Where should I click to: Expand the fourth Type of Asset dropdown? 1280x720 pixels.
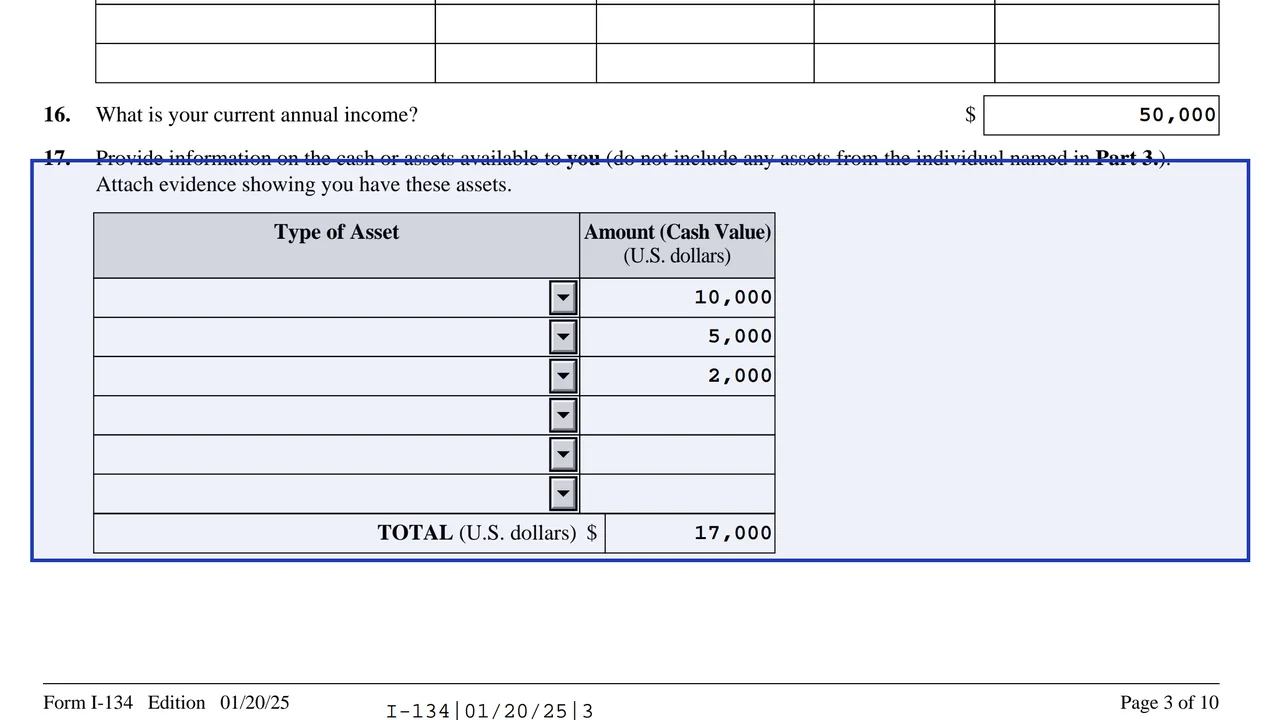coord(563,415)
